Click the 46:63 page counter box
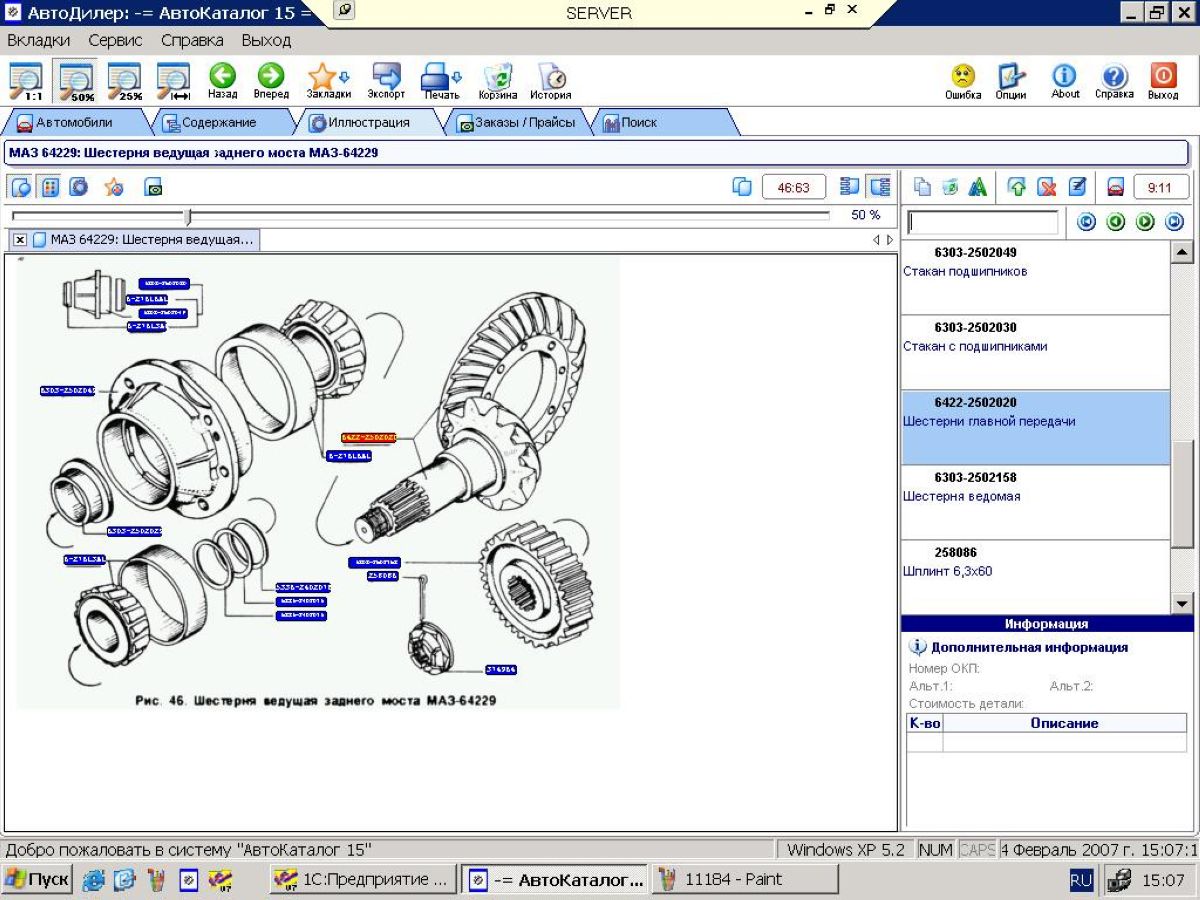This screenshot has width=1200, height=900. (794, 187)
